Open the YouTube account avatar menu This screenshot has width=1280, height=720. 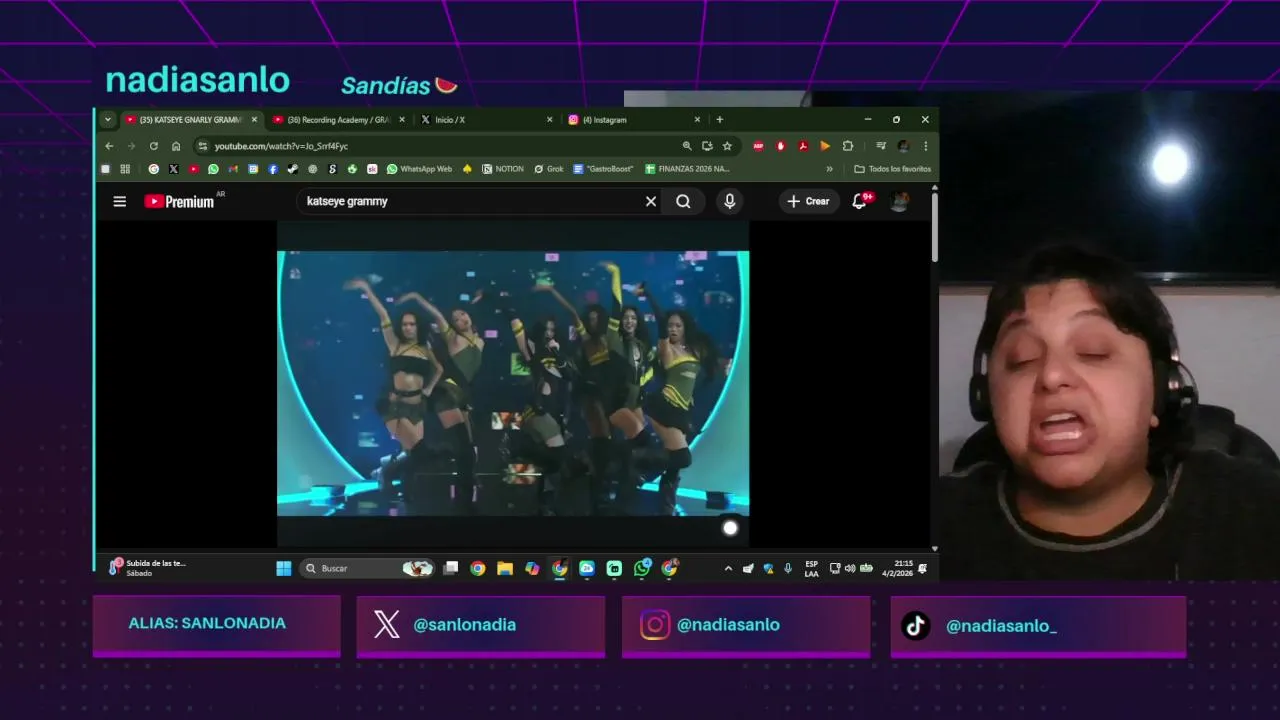900,201
